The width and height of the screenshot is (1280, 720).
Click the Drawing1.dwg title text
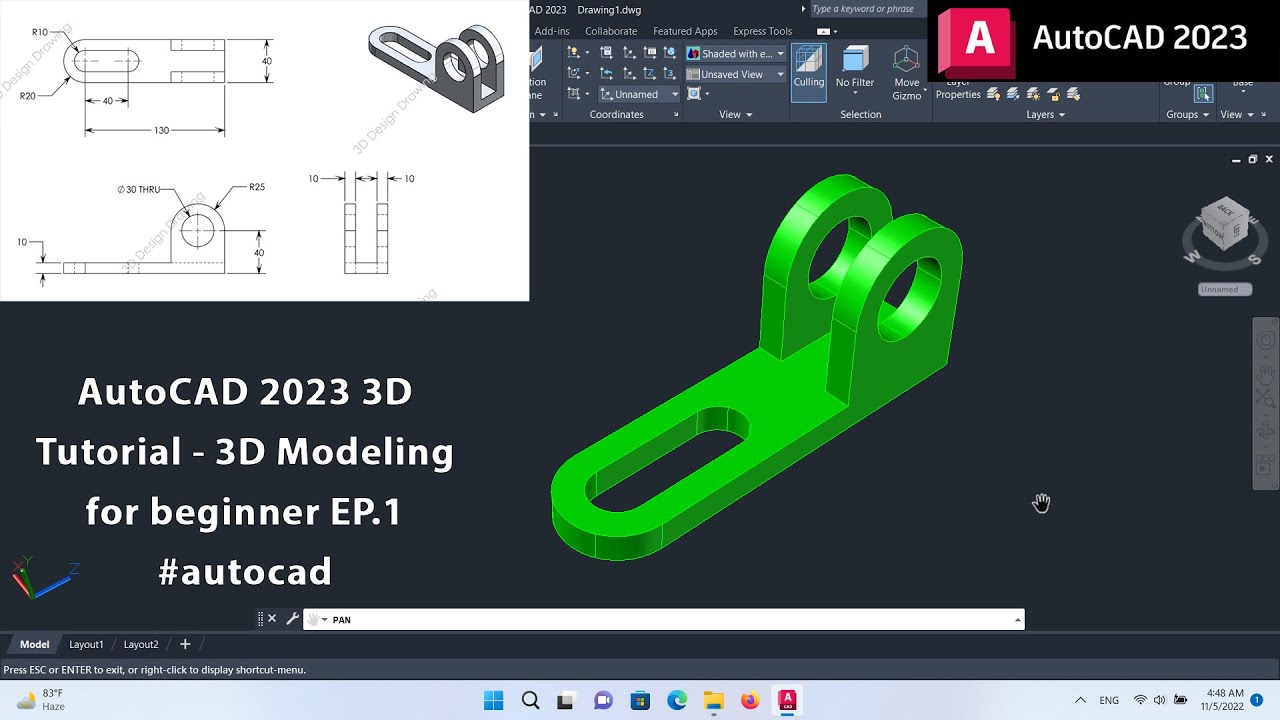click(610, 9)
